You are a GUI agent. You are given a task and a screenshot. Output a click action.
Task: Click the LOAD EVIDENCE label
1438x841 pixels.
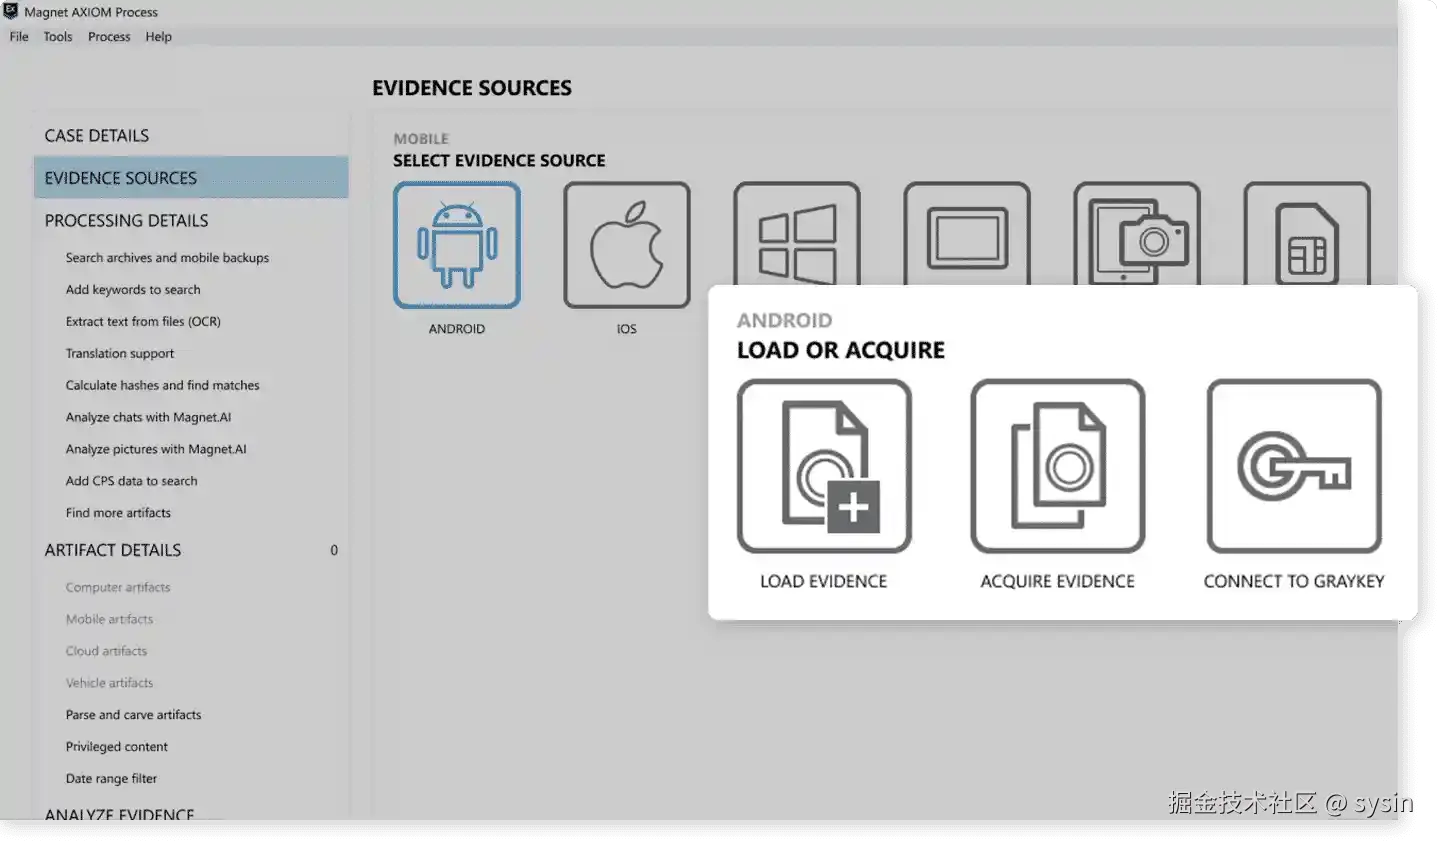pos(824,581)
